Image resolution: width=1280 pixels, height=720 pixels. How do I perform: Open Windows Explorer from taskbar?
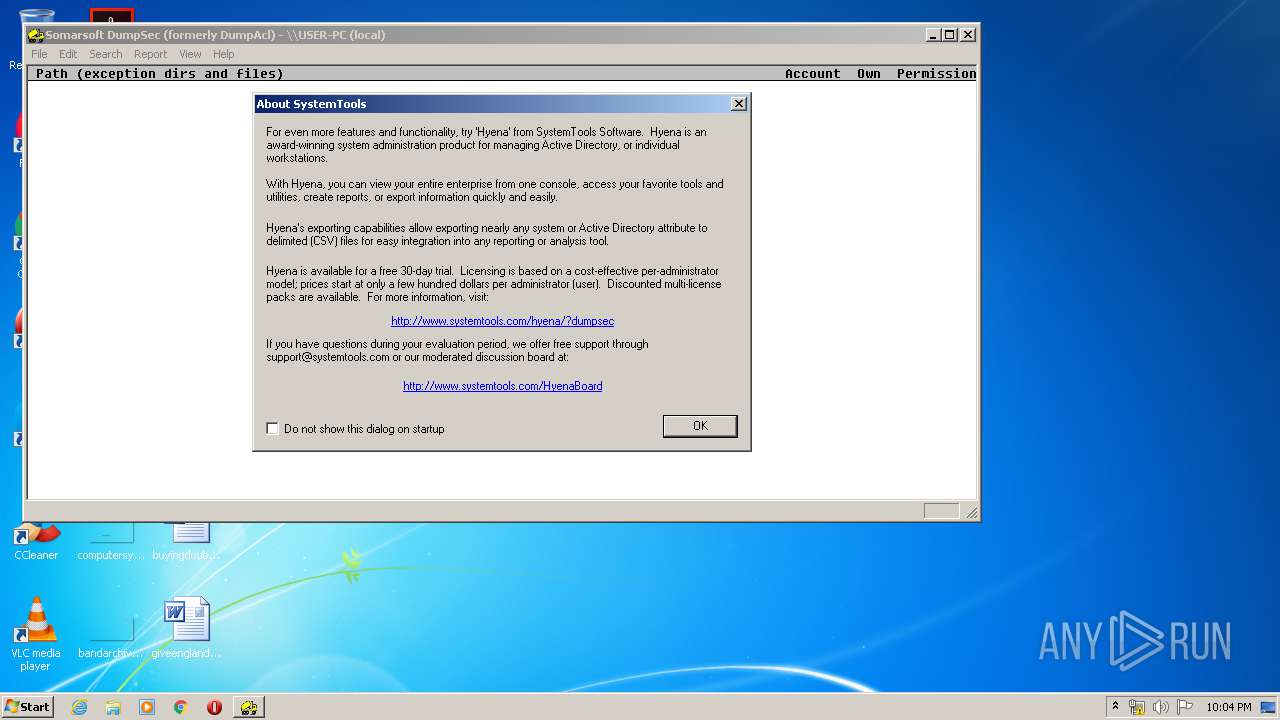[113, 707]
